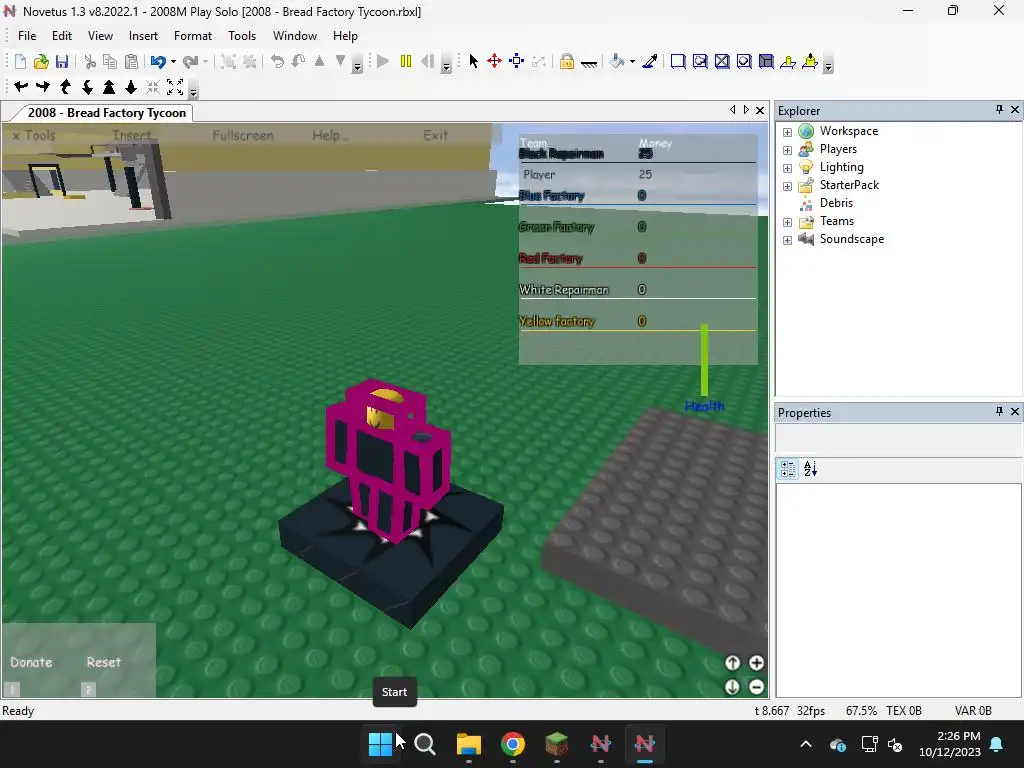This screenshot has width=1024, height=768.
Task: Click the camera zoom in plus button
Action: point(756,663)
